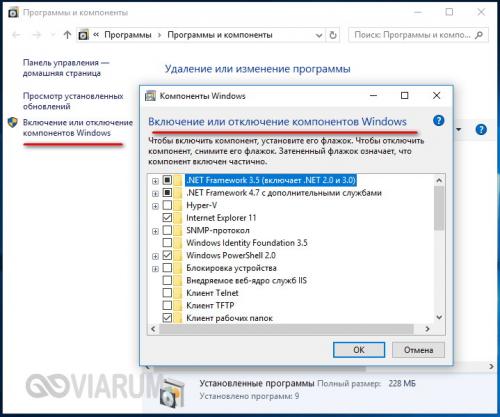Uncheck the Windows PowerShell 2.0 checkbox

[167, 255]
